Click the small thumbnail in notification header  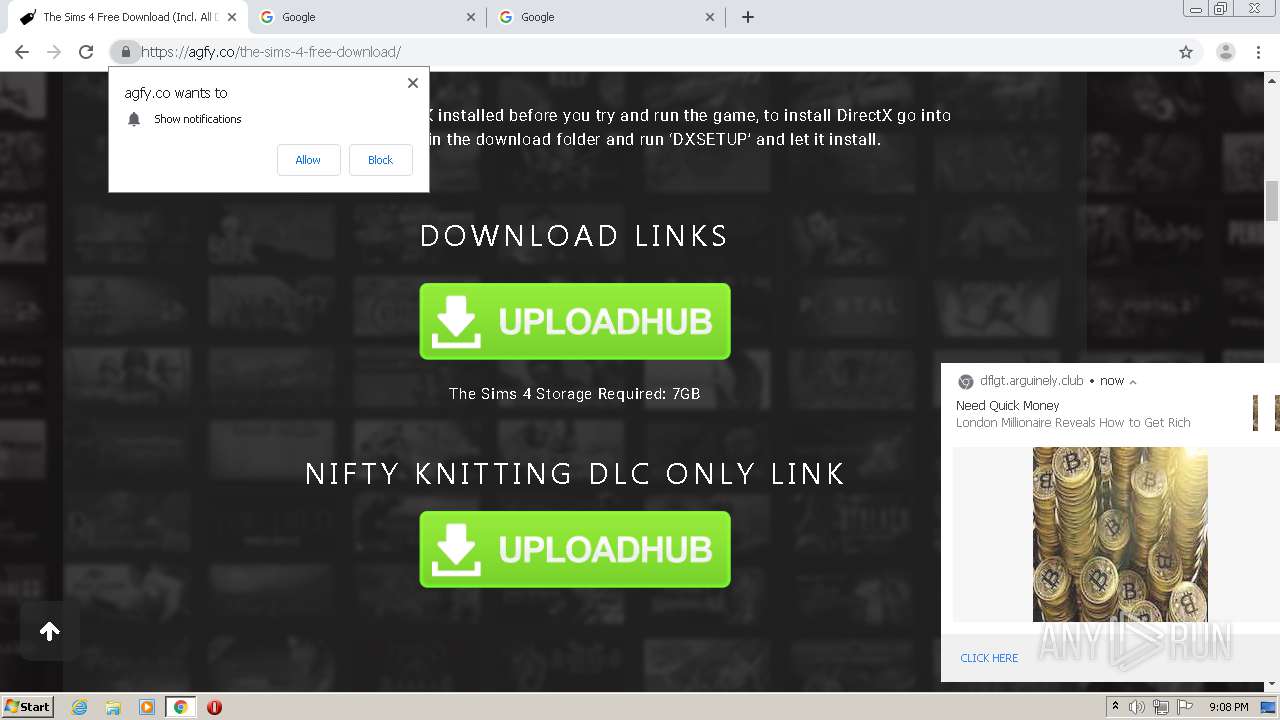(1265, 413)
